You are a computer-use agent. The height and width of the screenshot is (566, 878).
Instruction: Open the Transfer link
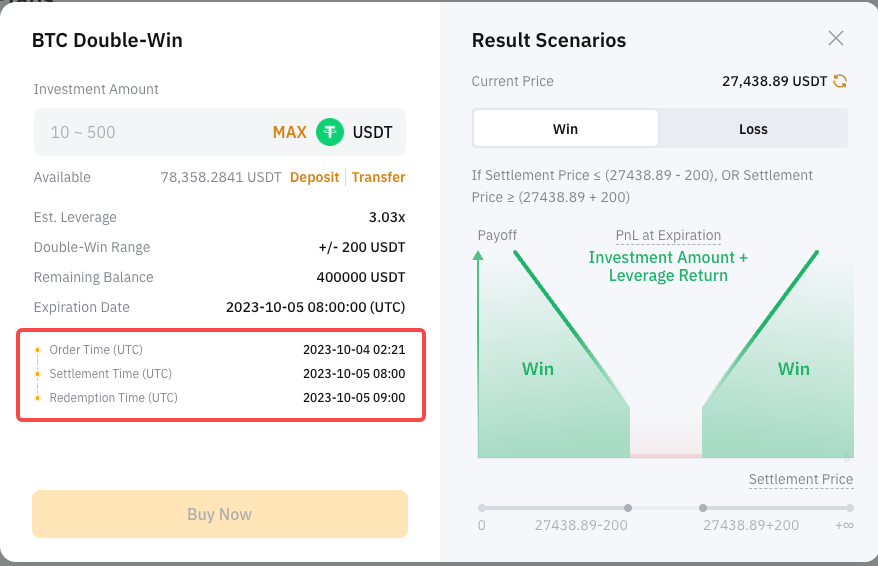pyautogui.click(x=378, y=177)
